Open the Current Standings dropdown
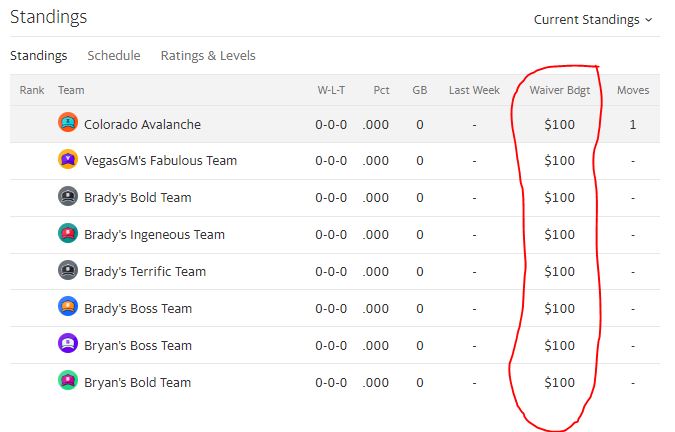675x432 pixels. 592,19
